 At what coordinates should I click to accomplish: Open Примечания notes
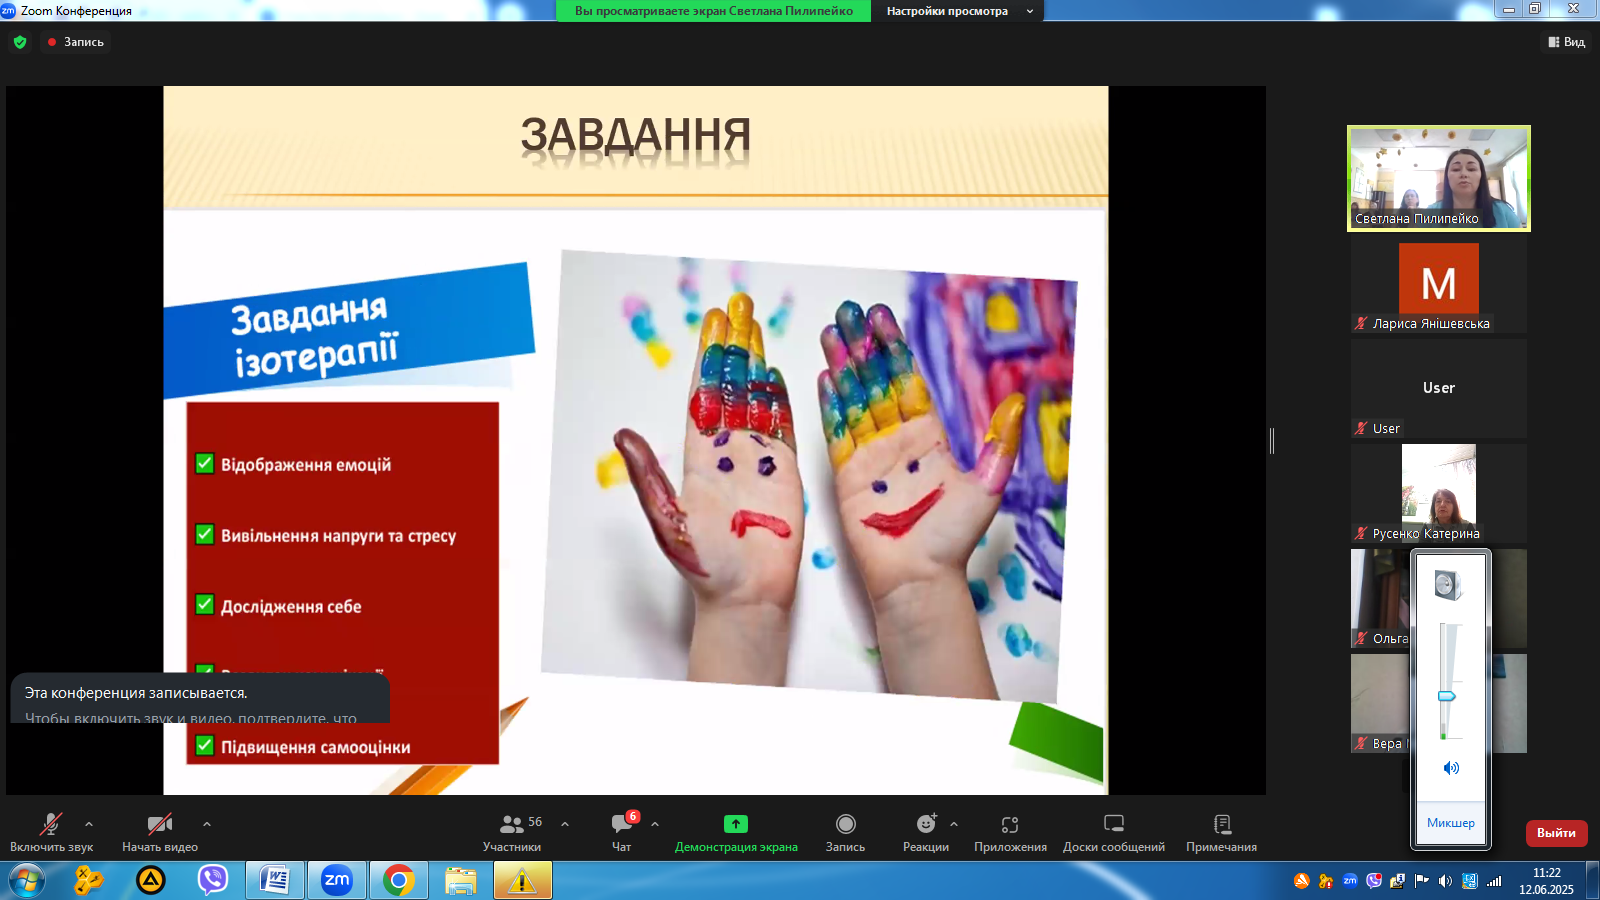(1222, 832)
